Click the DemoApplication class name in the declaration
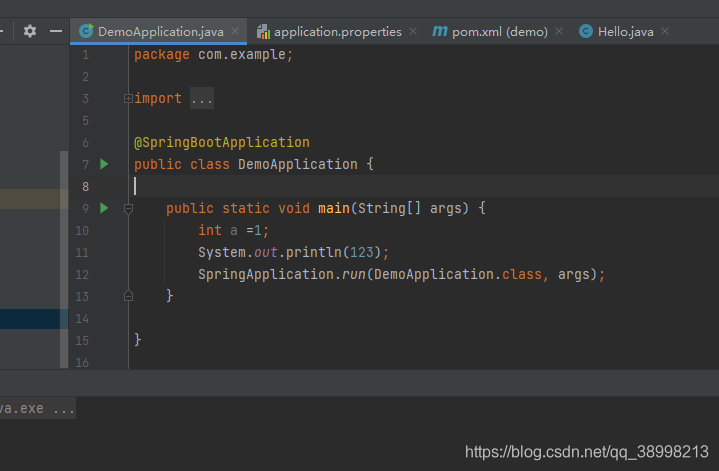719x471 pixels. click(298, 164)
